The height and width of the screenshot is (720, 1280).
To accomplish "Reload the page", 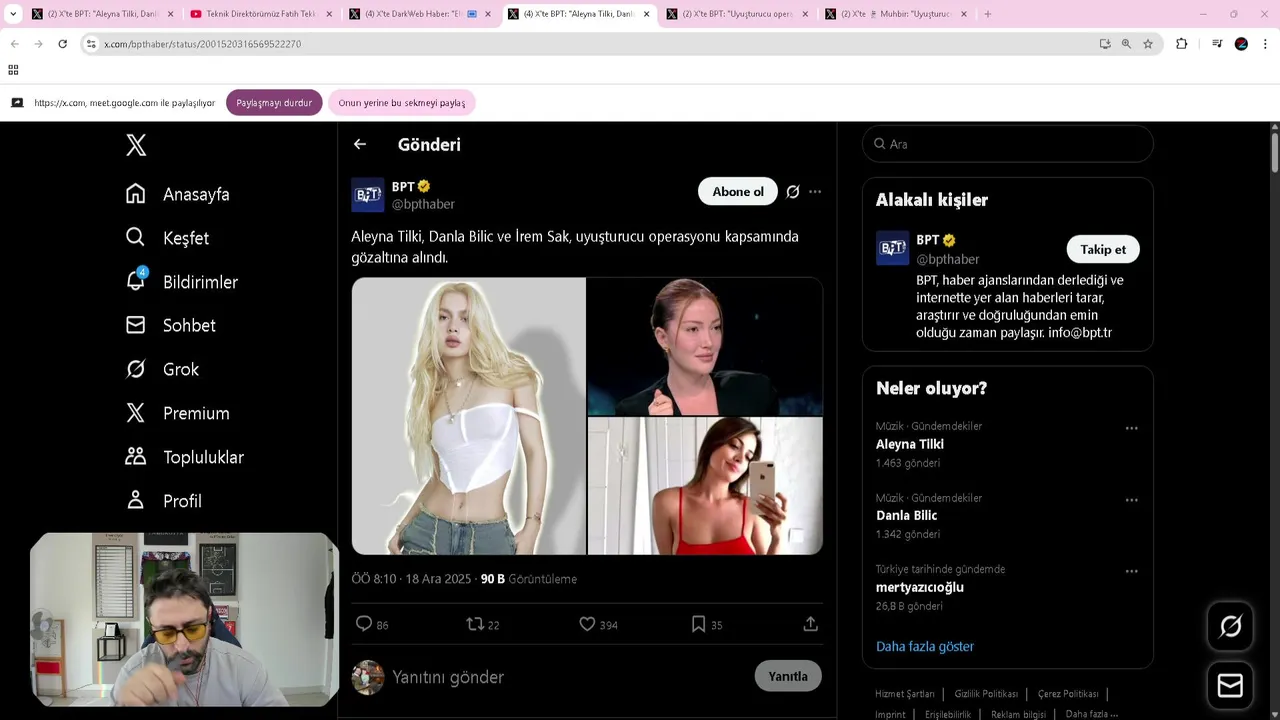I will (62, 44).
